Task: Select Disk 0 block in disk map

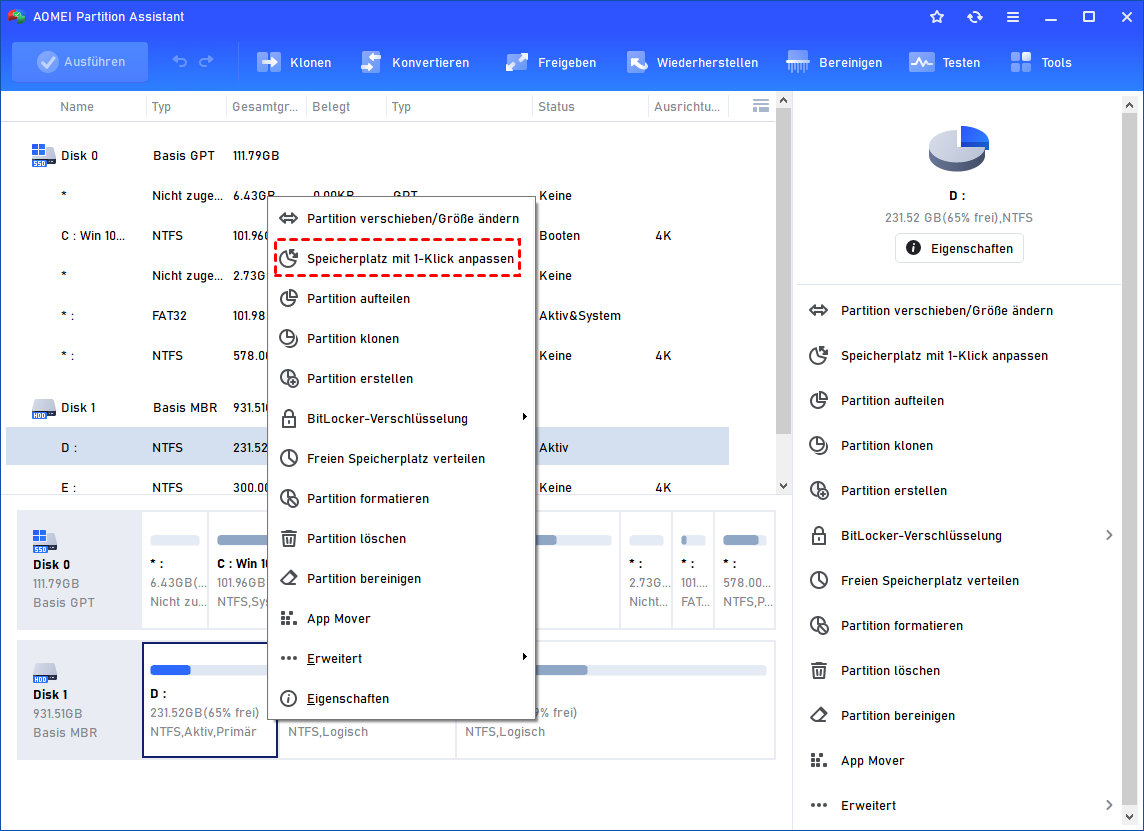Action: point(79,570)
